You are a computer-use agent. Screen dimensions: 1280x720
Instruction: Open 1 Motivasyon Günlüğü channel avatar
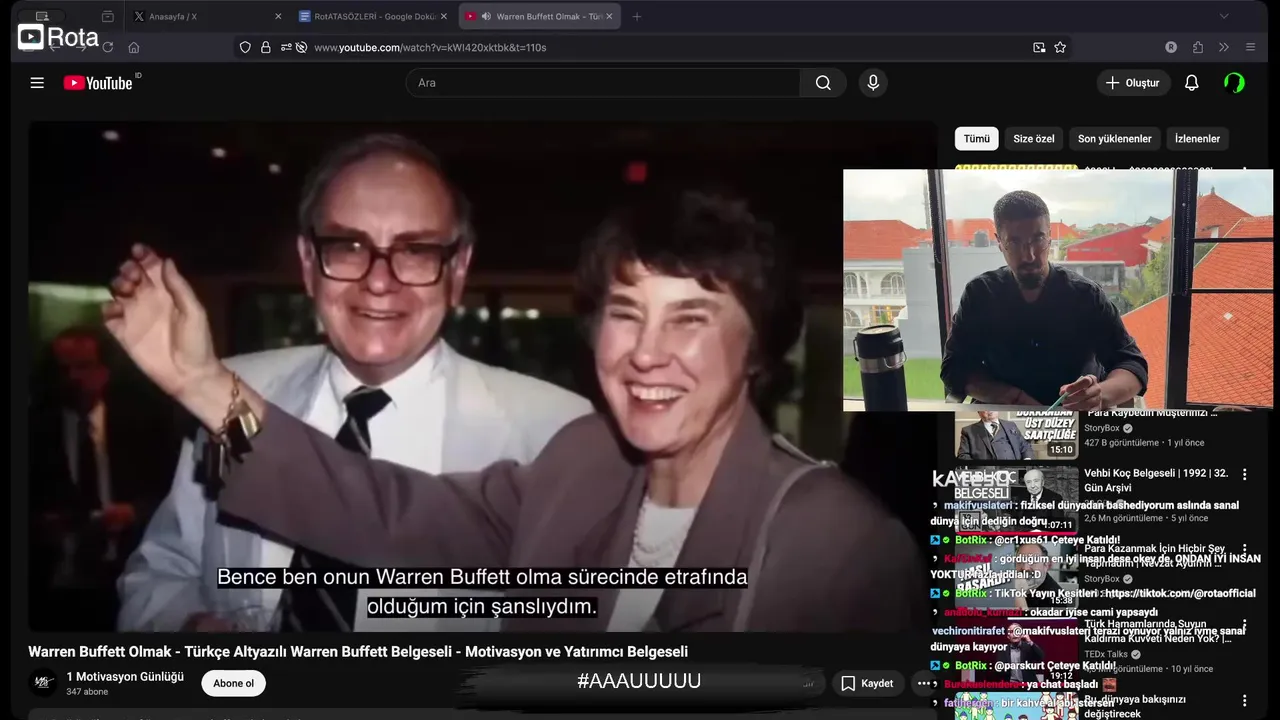[43, 683]
